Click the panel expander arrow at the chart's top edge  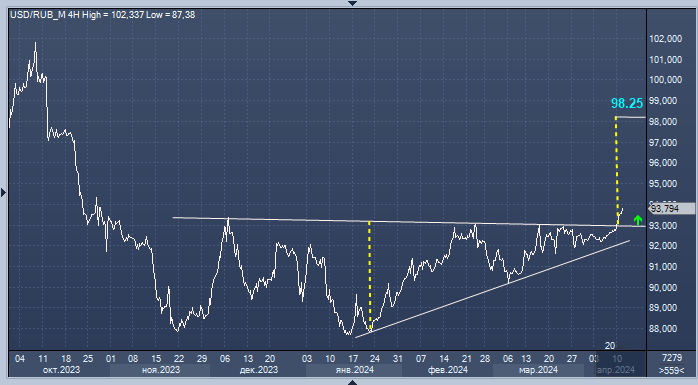coord(352,3)
